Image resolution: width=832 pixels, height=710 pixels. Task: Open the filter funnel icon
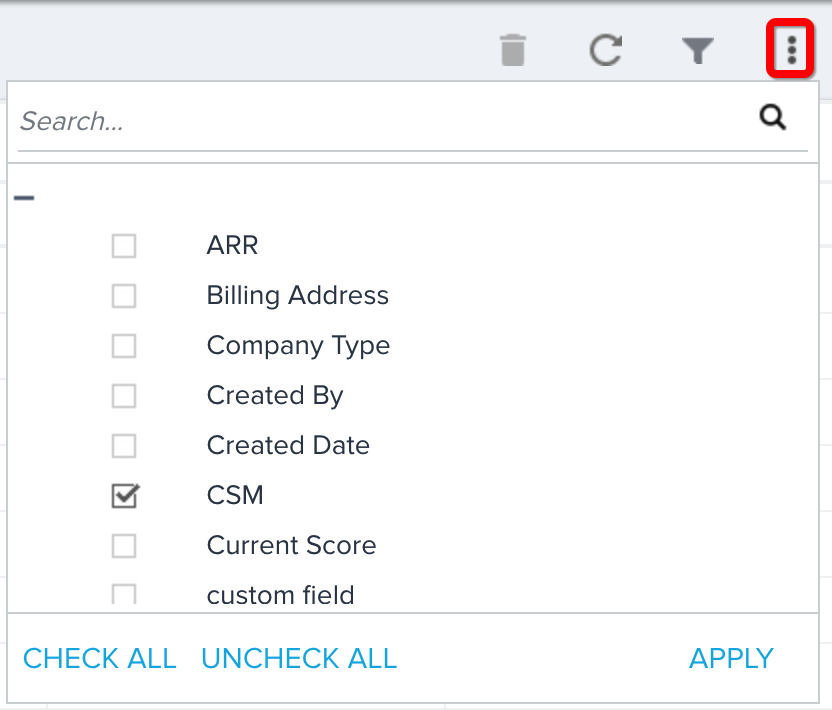click(x=697, y=50)
